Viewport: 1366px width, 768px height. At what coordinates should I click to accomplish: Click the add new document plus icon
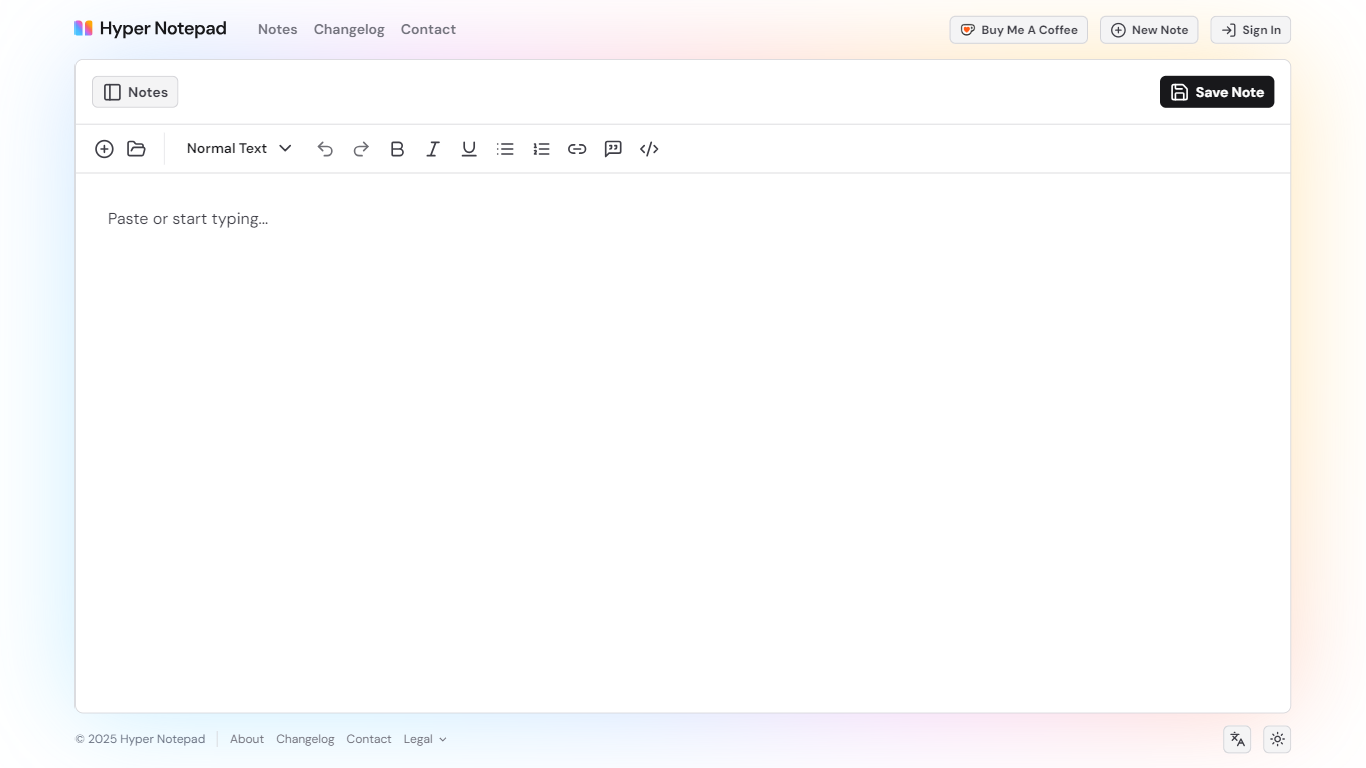[104, 148]
